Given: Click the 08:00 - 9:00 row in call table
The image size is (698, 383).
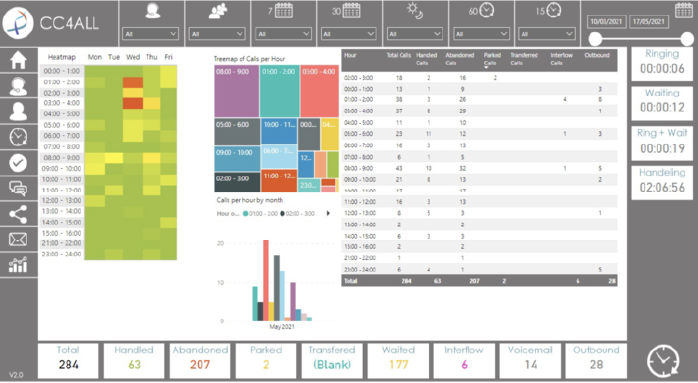Looking at the screenshot, I should click(479, 168).
